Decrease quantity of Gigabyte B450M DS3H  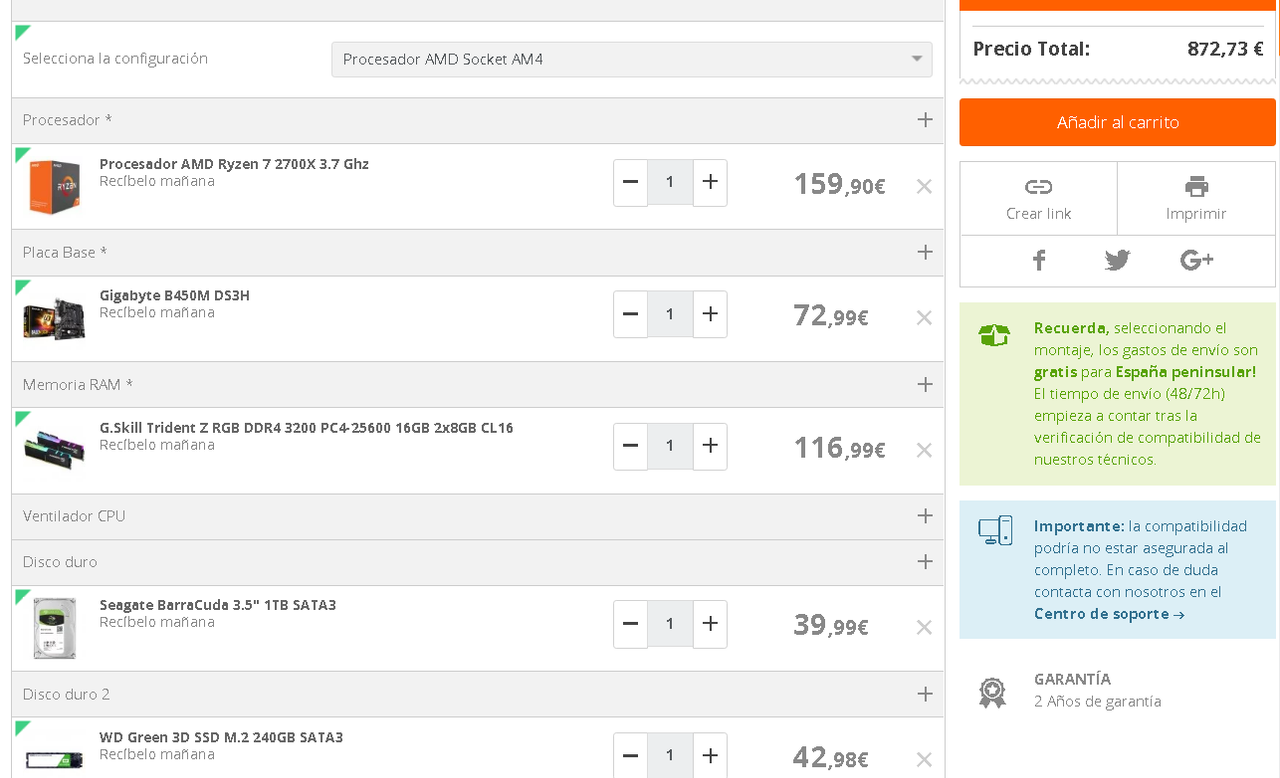point(630,314)
